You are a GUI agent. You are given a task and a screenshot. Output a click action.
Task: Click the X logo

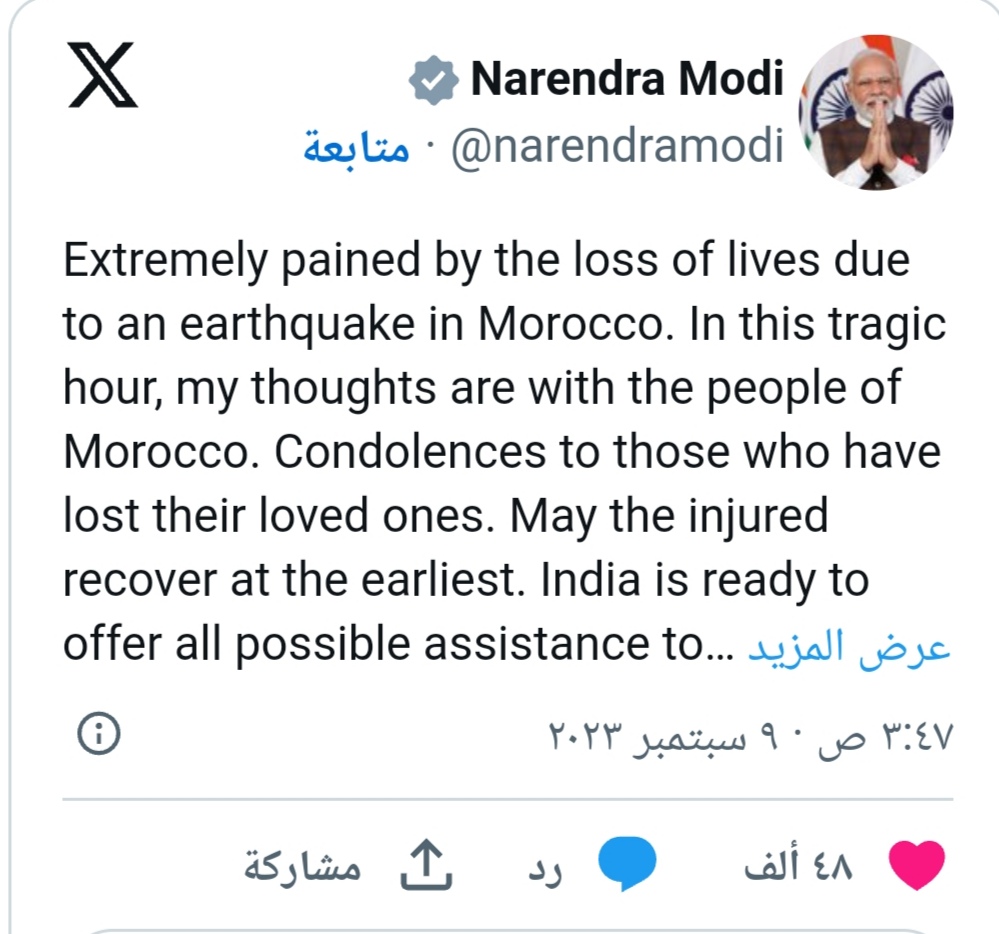click(x=103, y=76)
